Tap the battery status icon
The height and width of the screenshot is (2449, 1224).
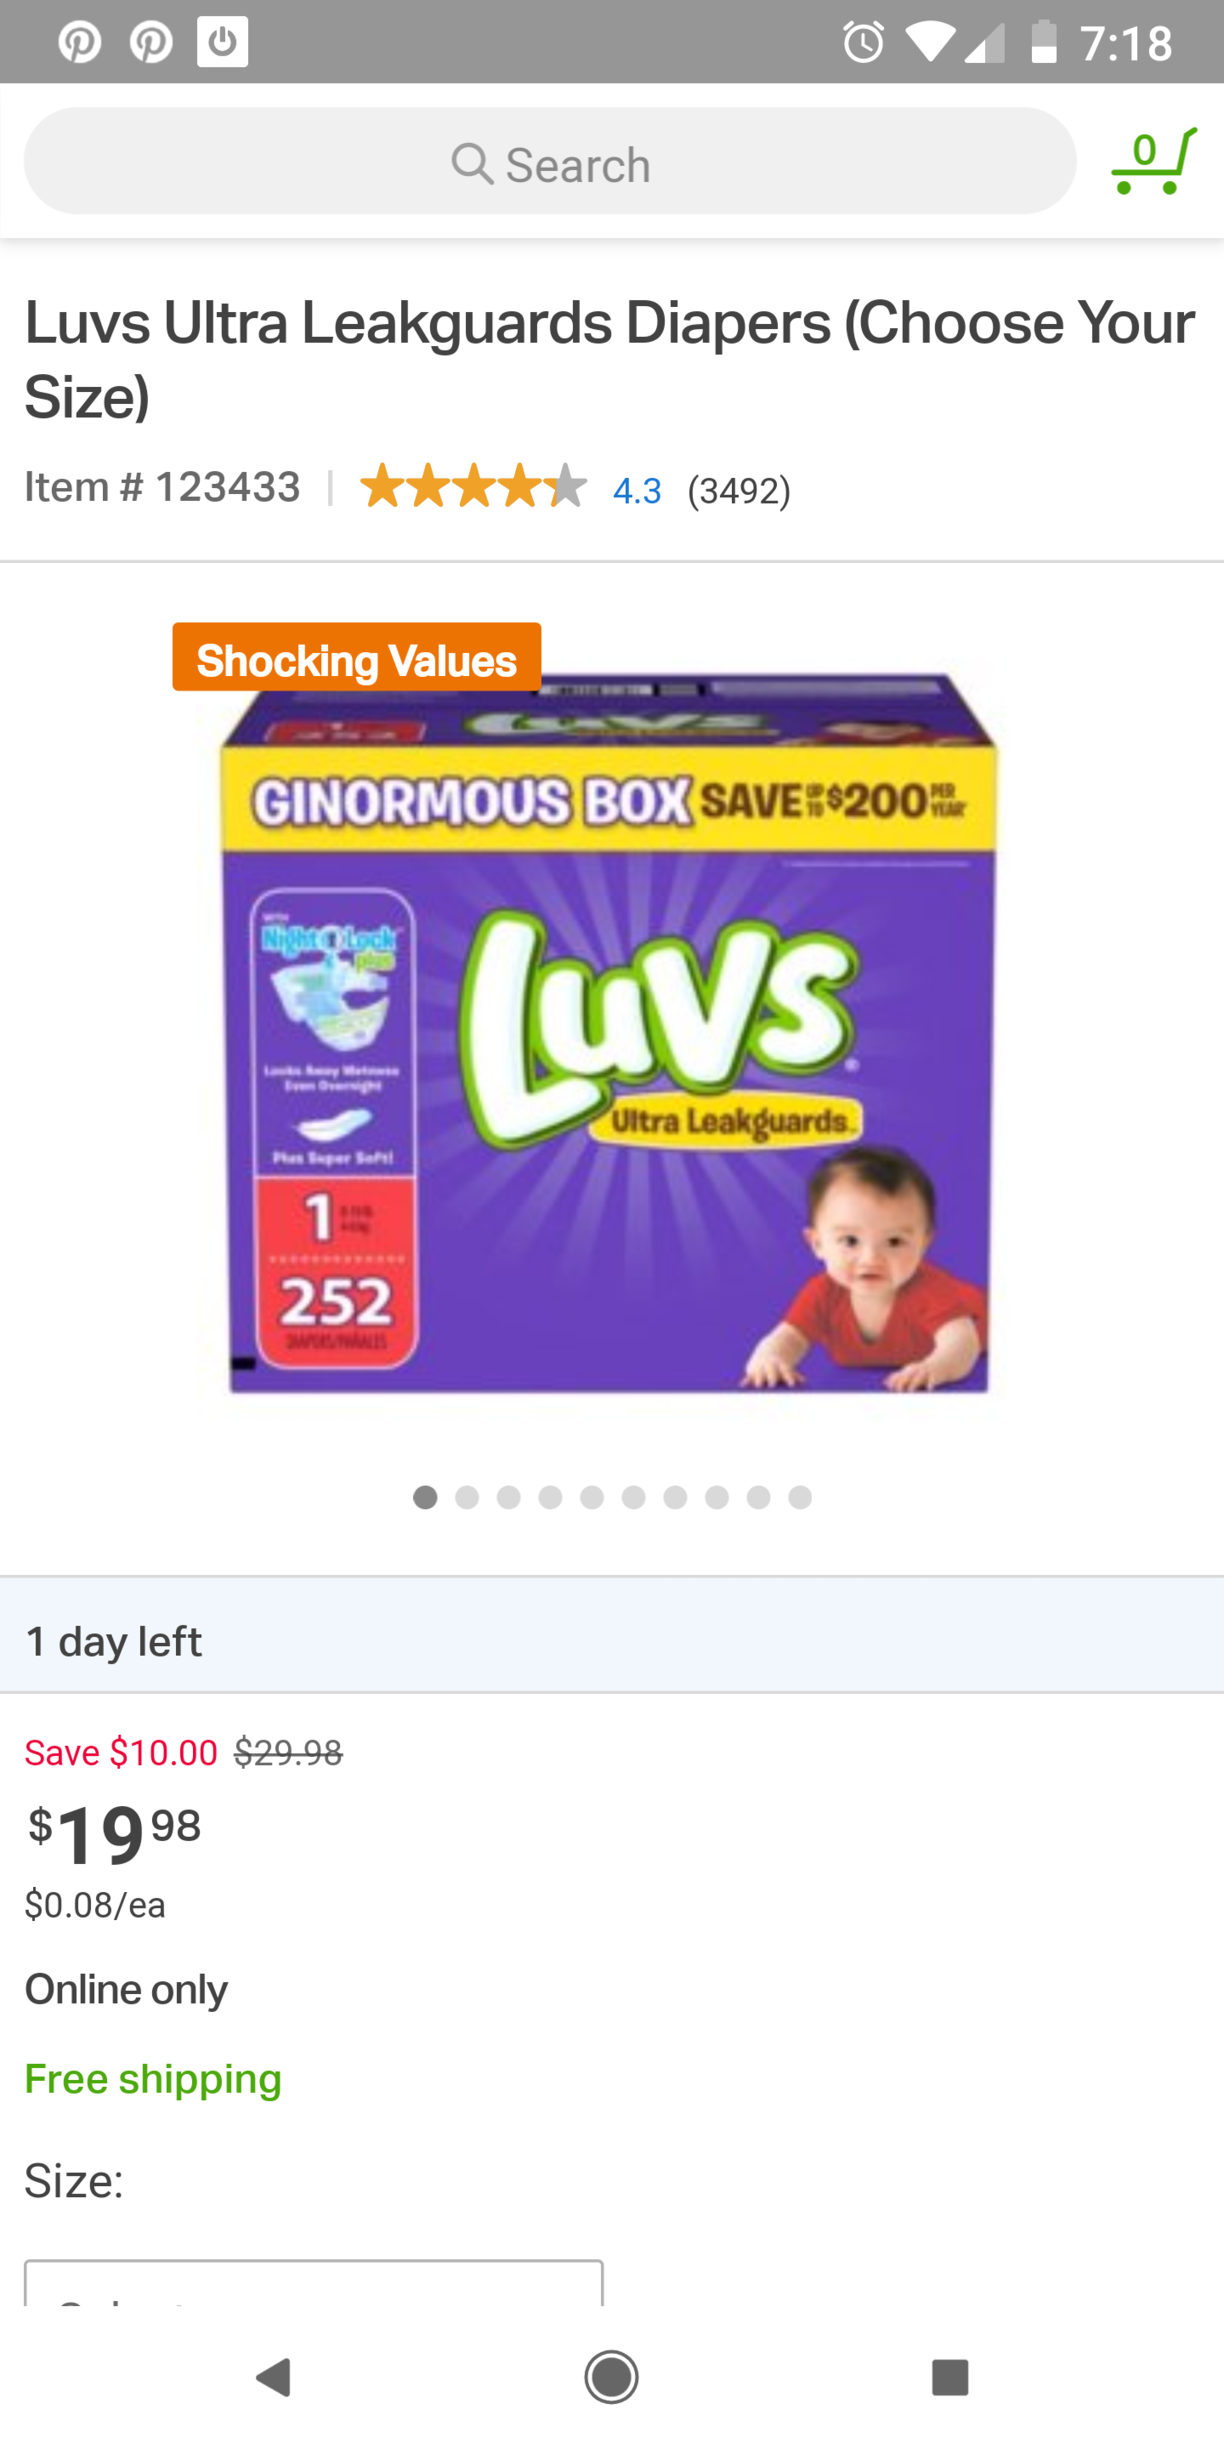click(x=1043, y=42)
